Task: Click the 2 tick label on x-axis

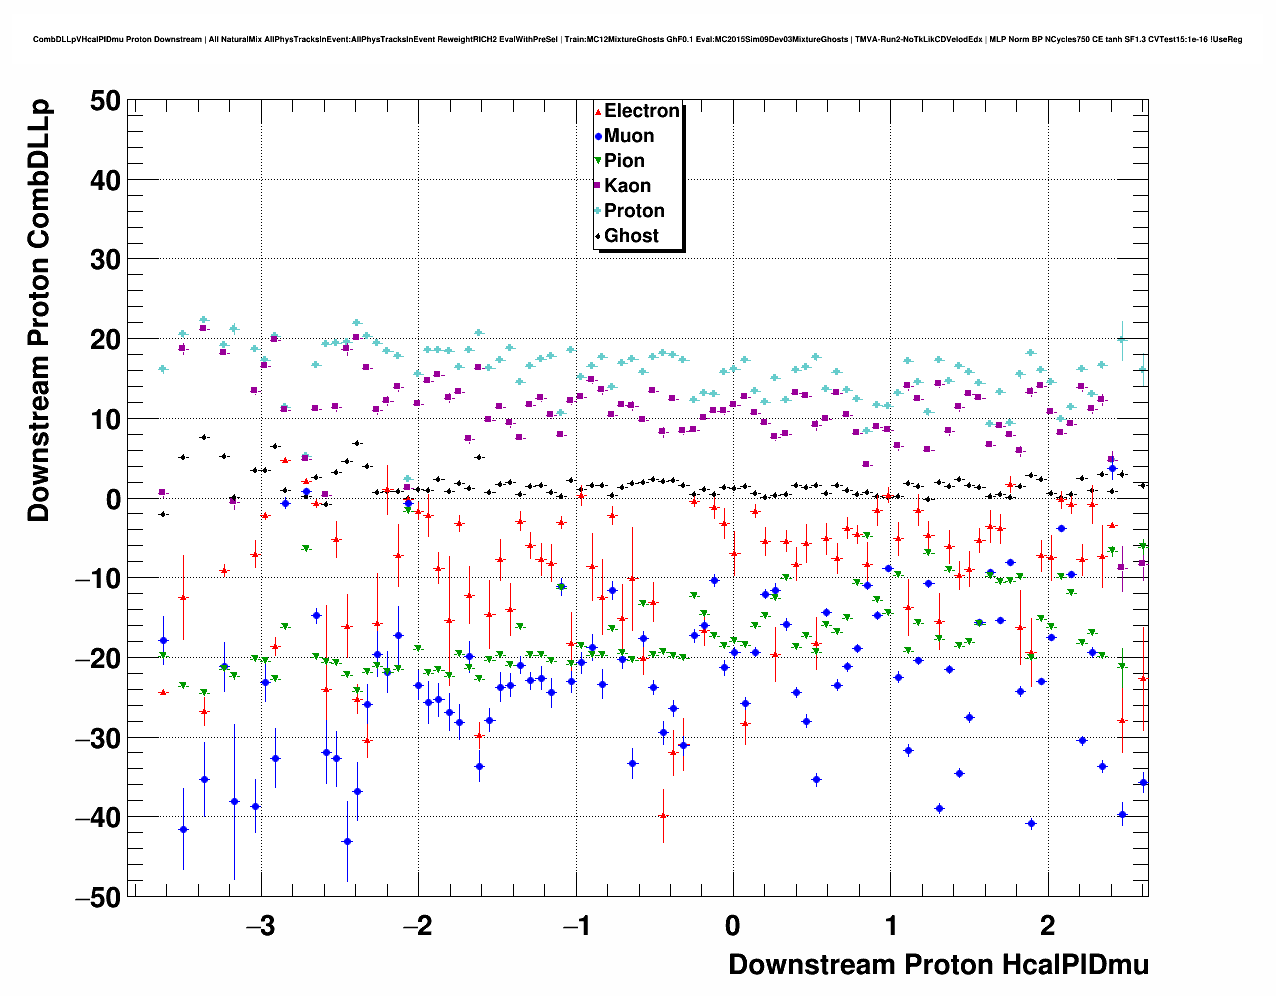Action: (x=1047, y=926)
